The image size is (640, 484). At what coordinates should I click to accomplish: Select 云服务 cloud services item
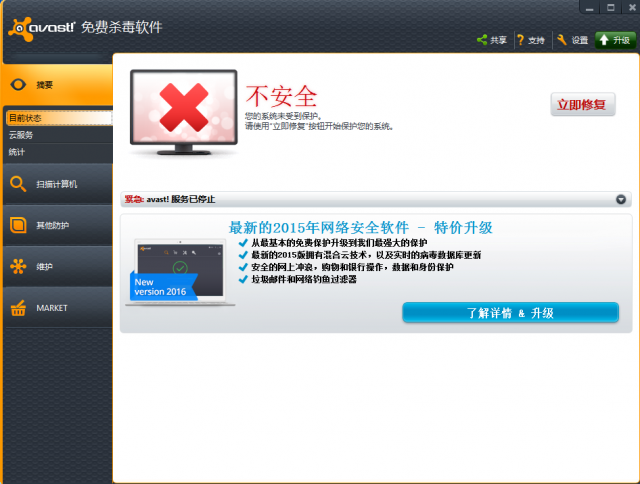coord(59,135)
